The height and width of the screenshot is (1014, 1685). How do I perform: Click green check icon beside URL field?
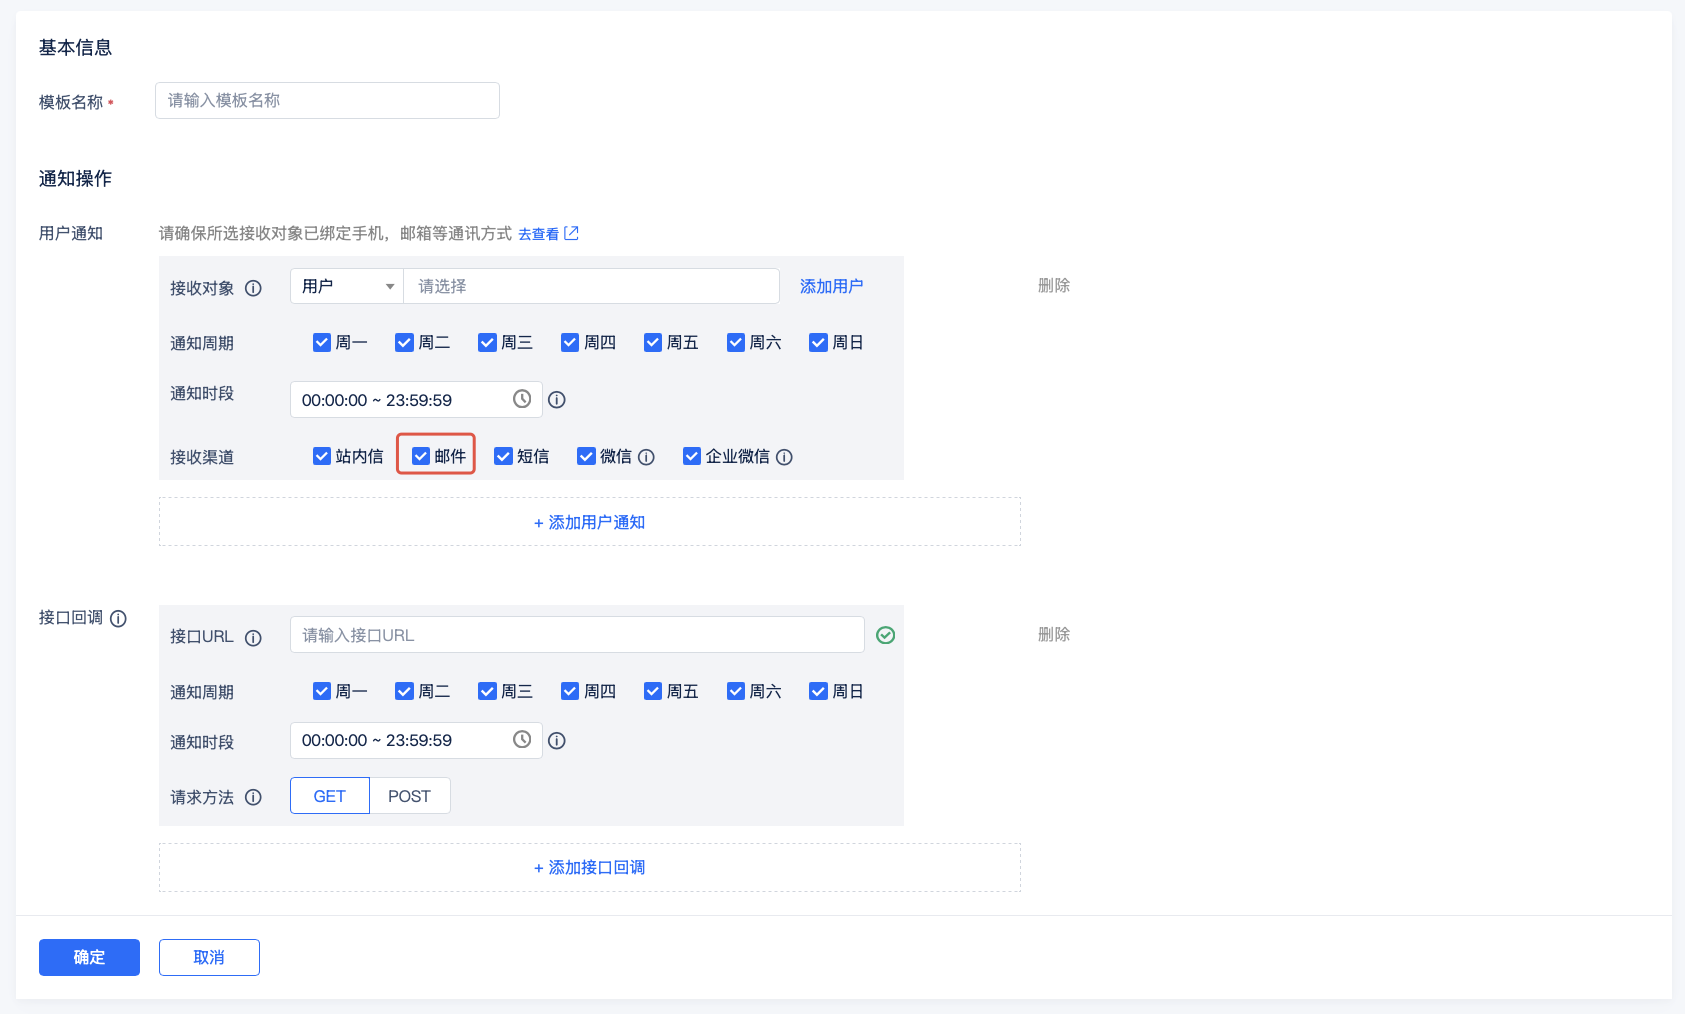[885, 636]
